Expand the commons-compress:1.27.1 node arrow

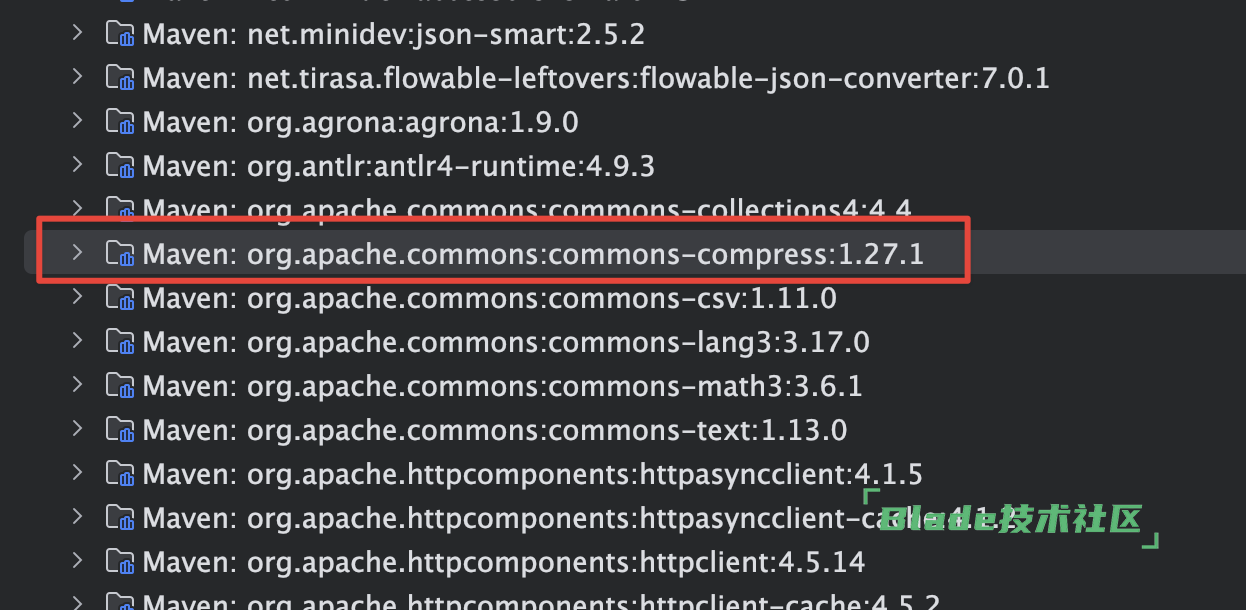click(77, 253)
